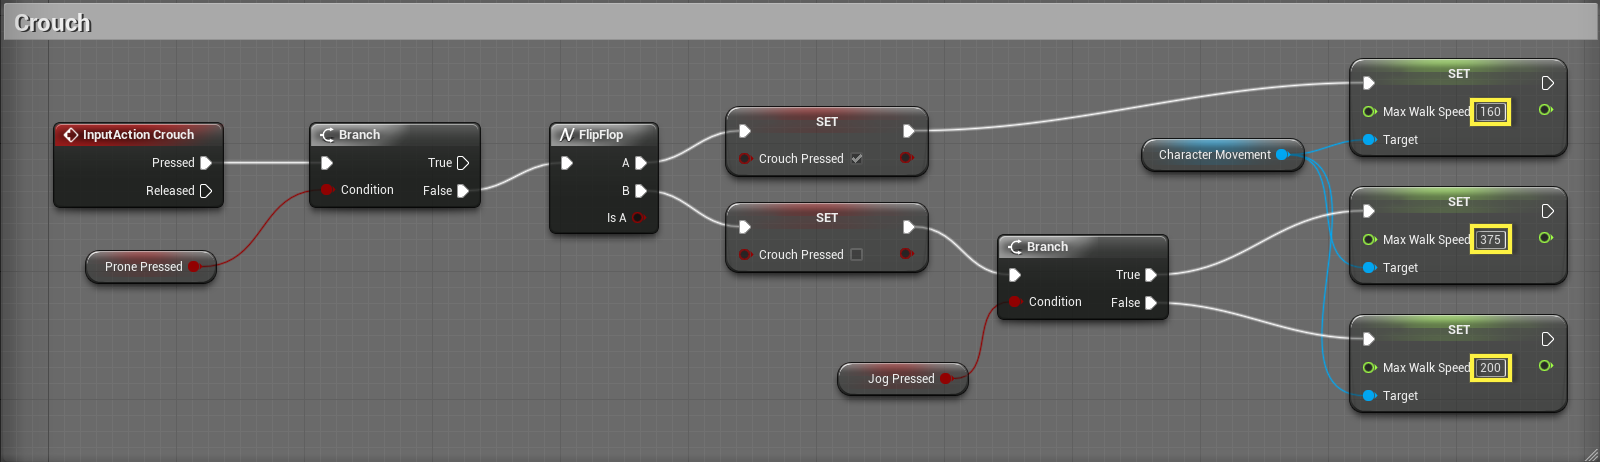Click the InputAction Crouch node title
Image resolution: width=1600 pixels, height=462 pixels.
tap(138, 135)
